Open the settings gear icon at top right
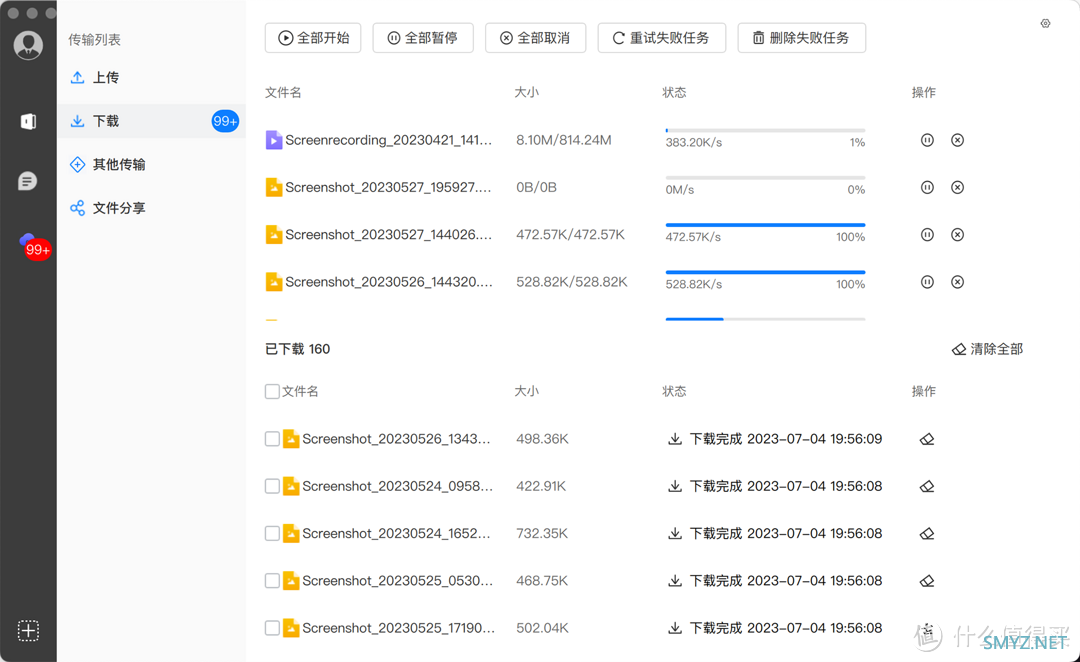The height and width of the screenshot is (662, 1080). [x=1046, y=23]
